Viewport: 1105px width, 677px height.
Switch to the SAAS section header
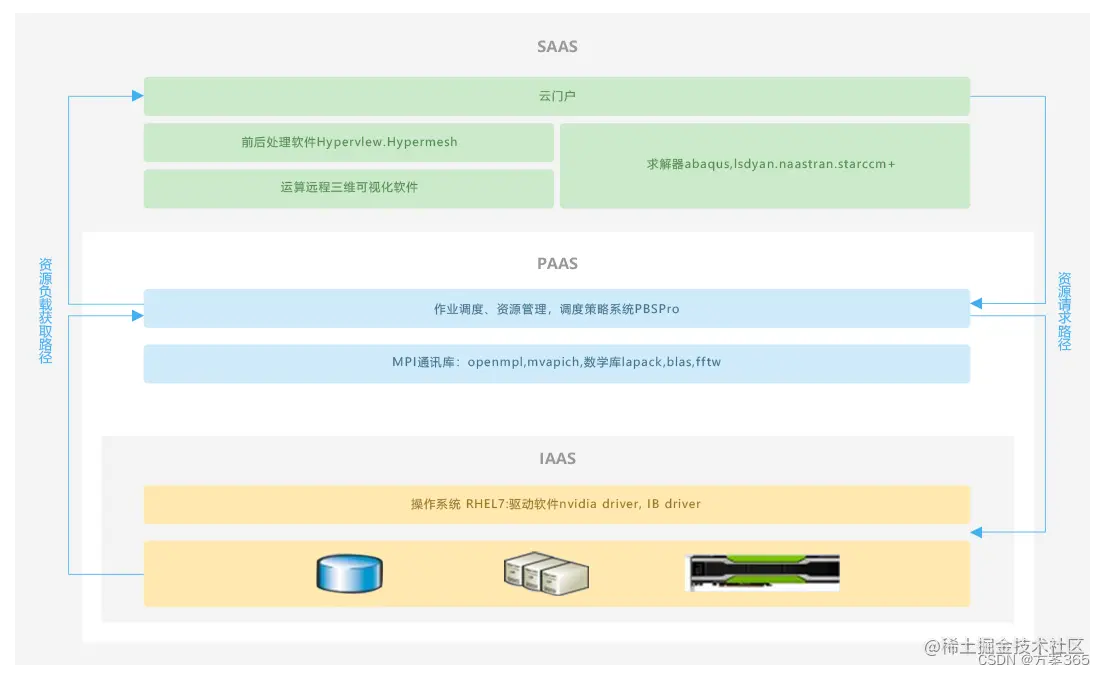pyautogui.click(x=557, y=46)
